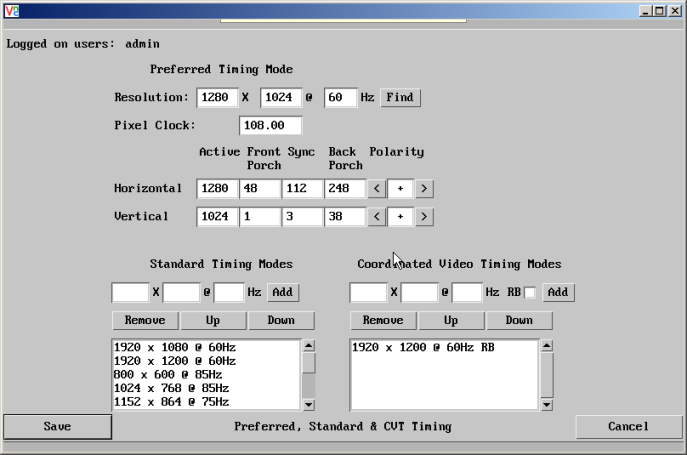Click the Vertical Active field 1024
This screenshot has height=455, width=687.
217,217
